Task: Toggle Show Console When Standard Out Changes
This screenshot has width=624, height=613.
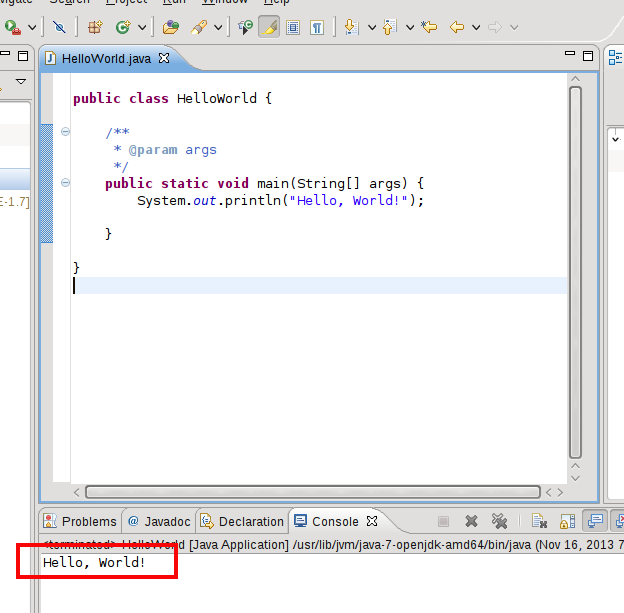Action: click(595, 521)
